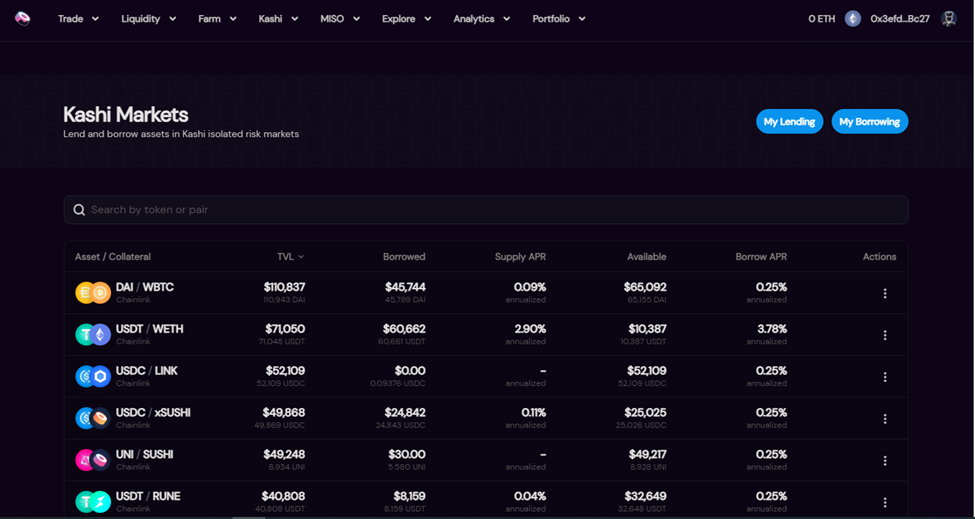Click the 2.90% supply APR value

click(x=530, y=329)
